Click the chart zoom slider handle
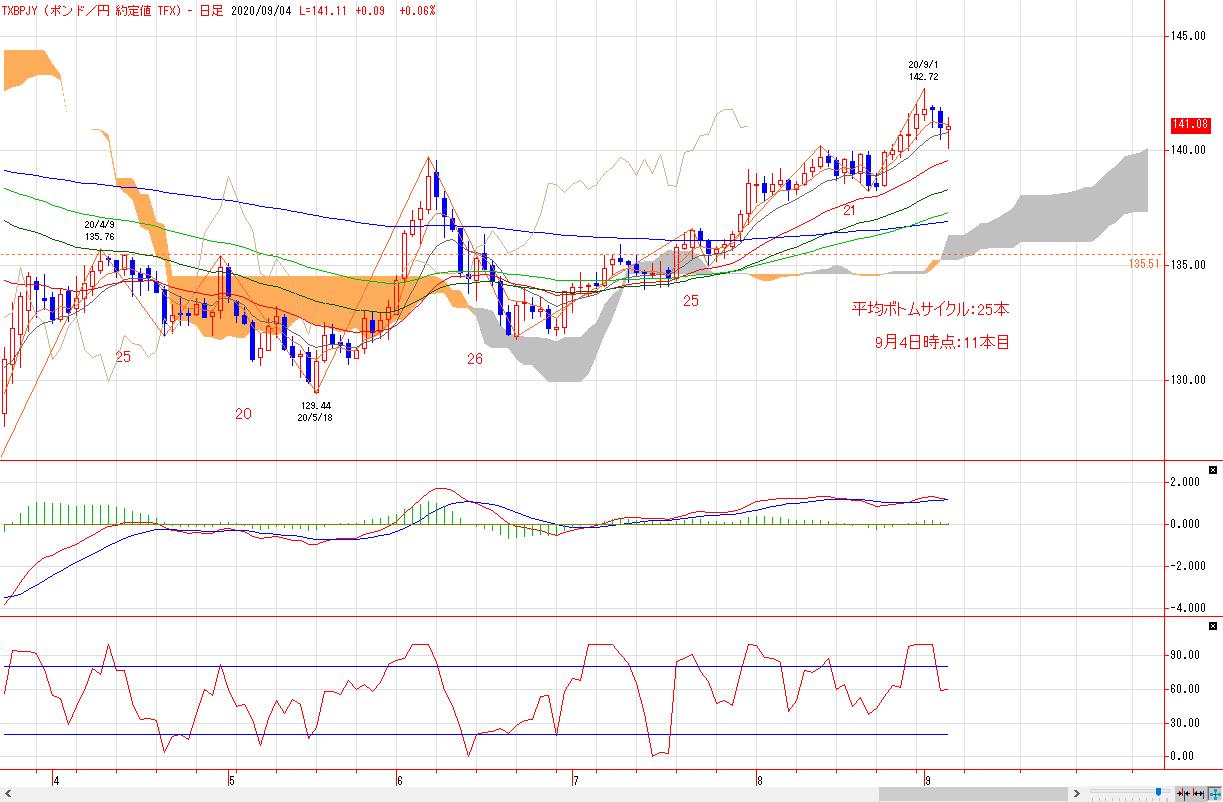This screenshot has height=802, width=1223. [x=1158, y=793]
